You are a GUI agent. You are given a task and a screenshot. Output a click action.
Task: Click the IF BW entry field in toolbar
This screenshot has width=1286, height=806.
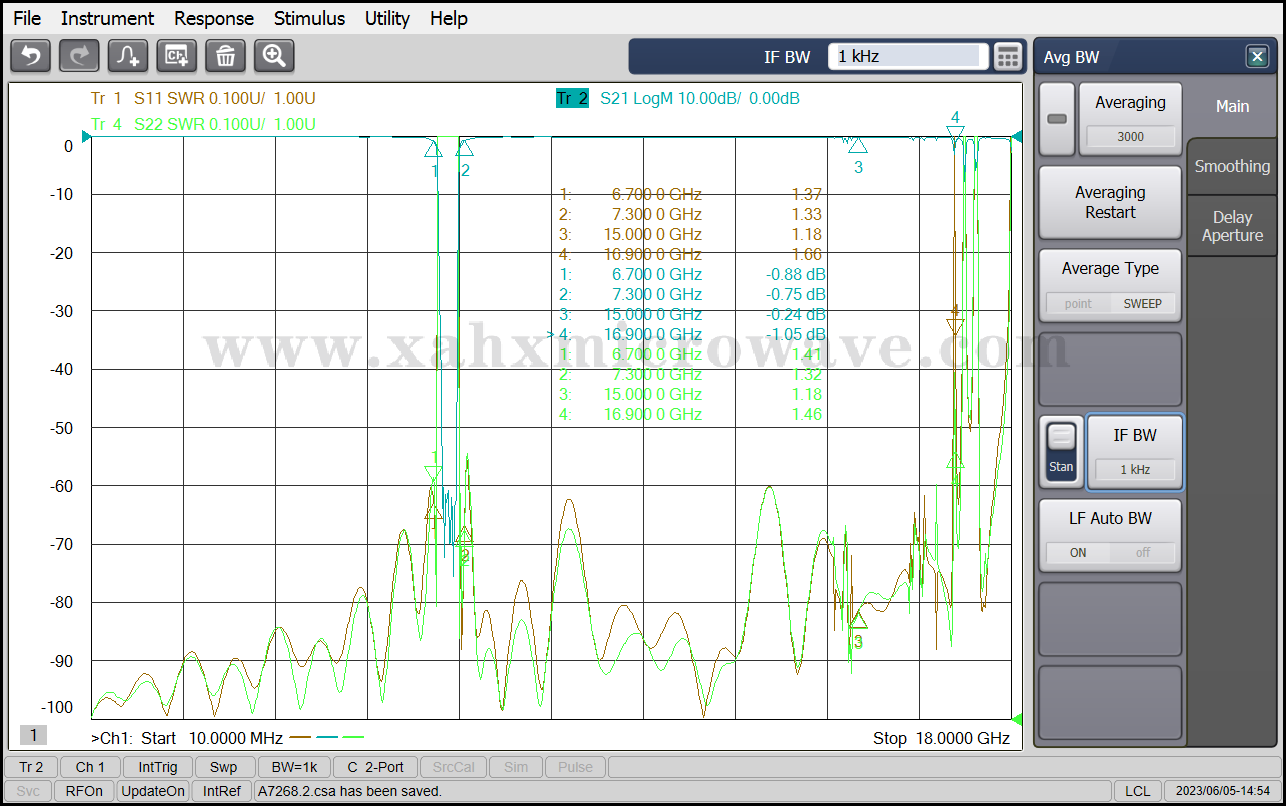(x=908, y=57)
